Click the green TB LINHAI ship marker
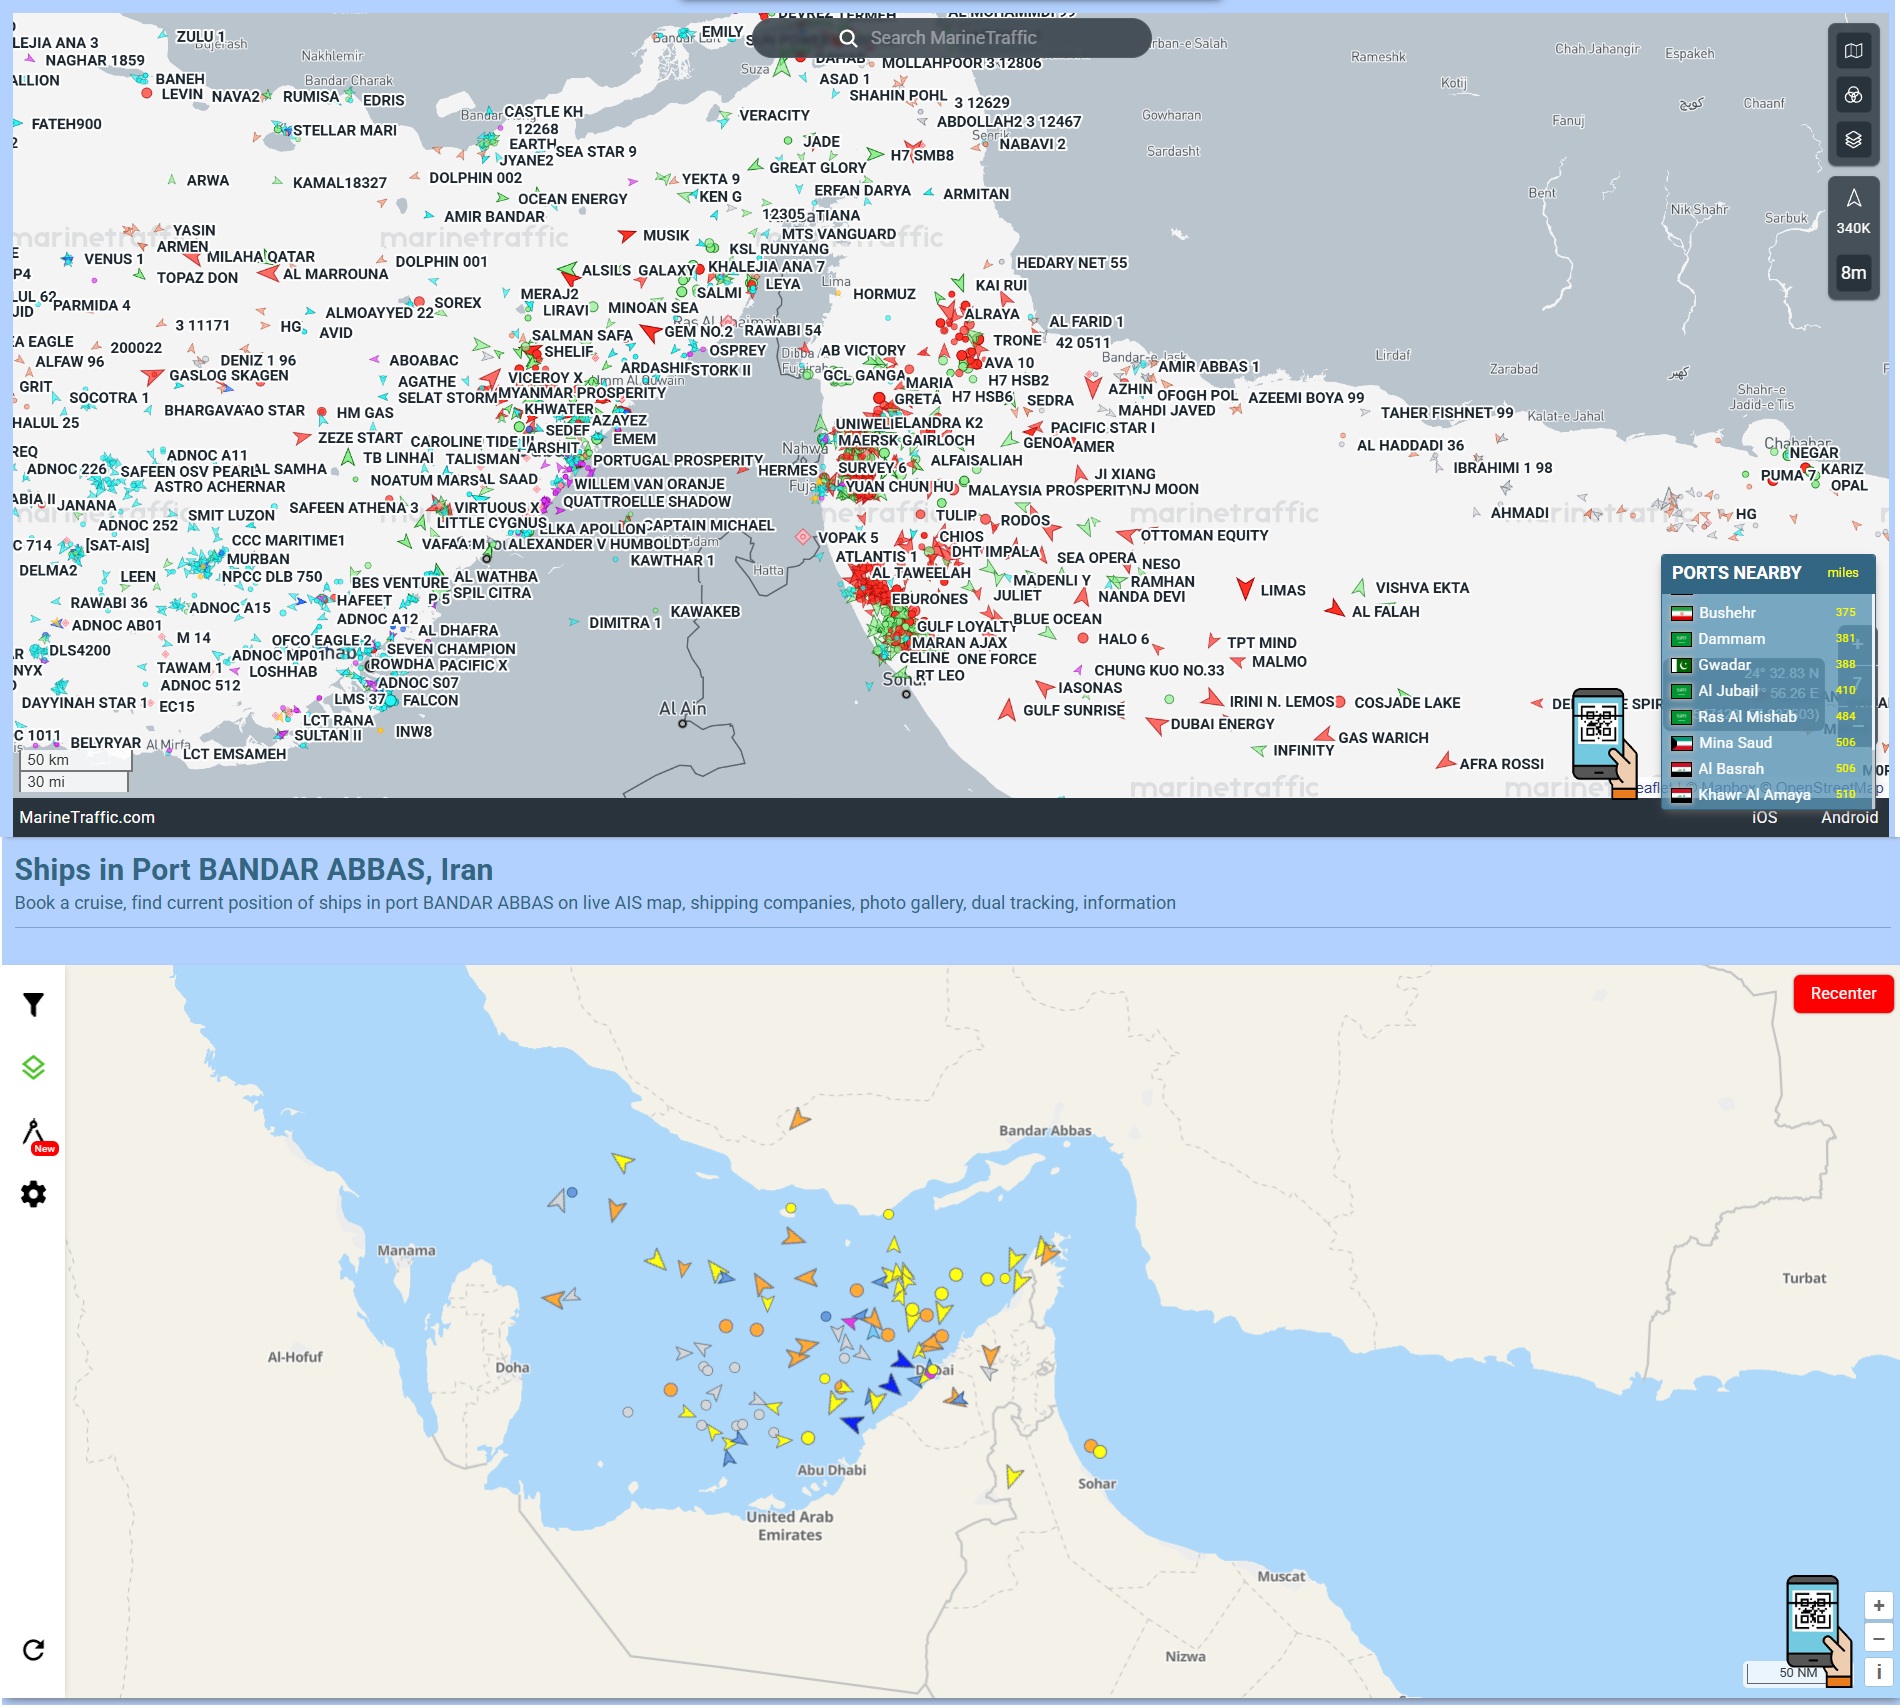The width and height of the screenshot is (1900, 1707). click(348, 457)
